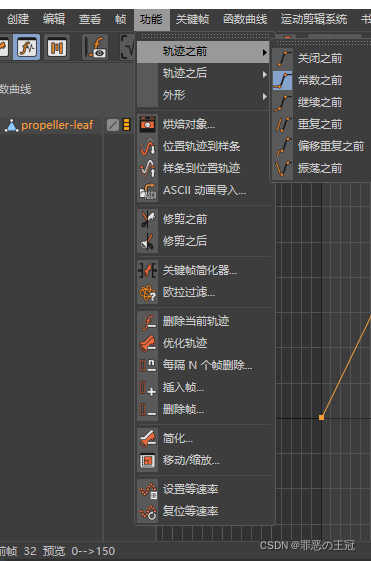Screen dimensions: 371x561
Task: Close the open 功能 menu
Action: [x=151, y=19]
